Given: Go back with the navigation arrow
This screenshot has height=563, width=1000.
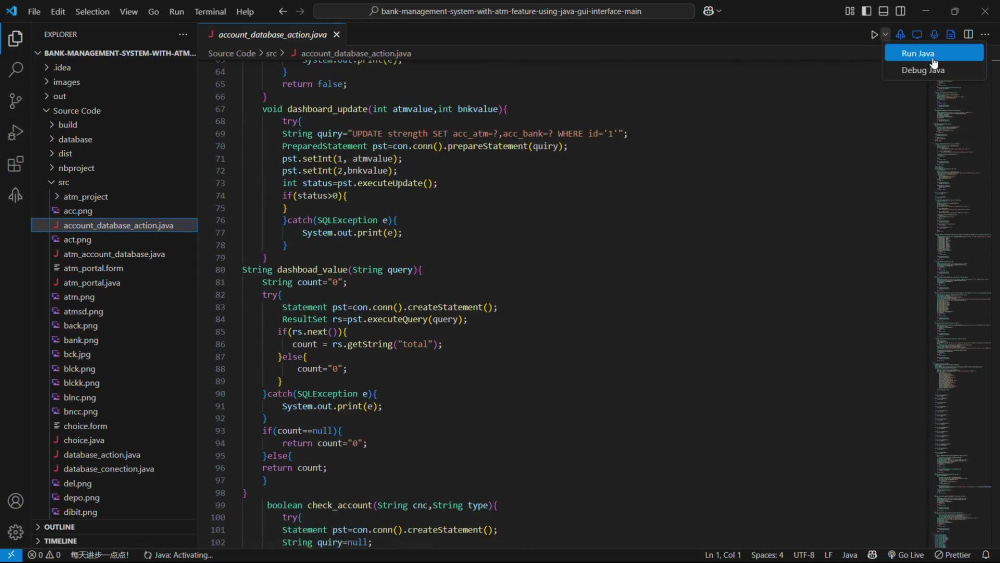Looking at the screenshot, I should coord(283,11).
